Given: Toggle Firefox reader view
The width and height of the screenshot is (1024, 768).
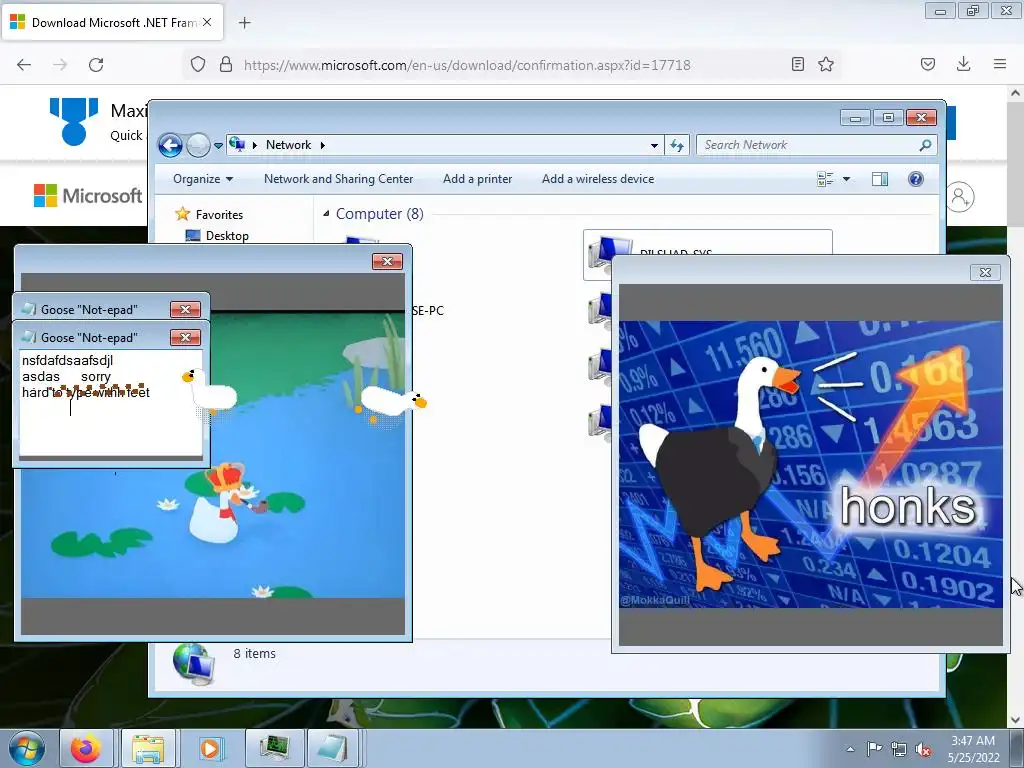Looking at the screenshot, I should pos(797,64).
